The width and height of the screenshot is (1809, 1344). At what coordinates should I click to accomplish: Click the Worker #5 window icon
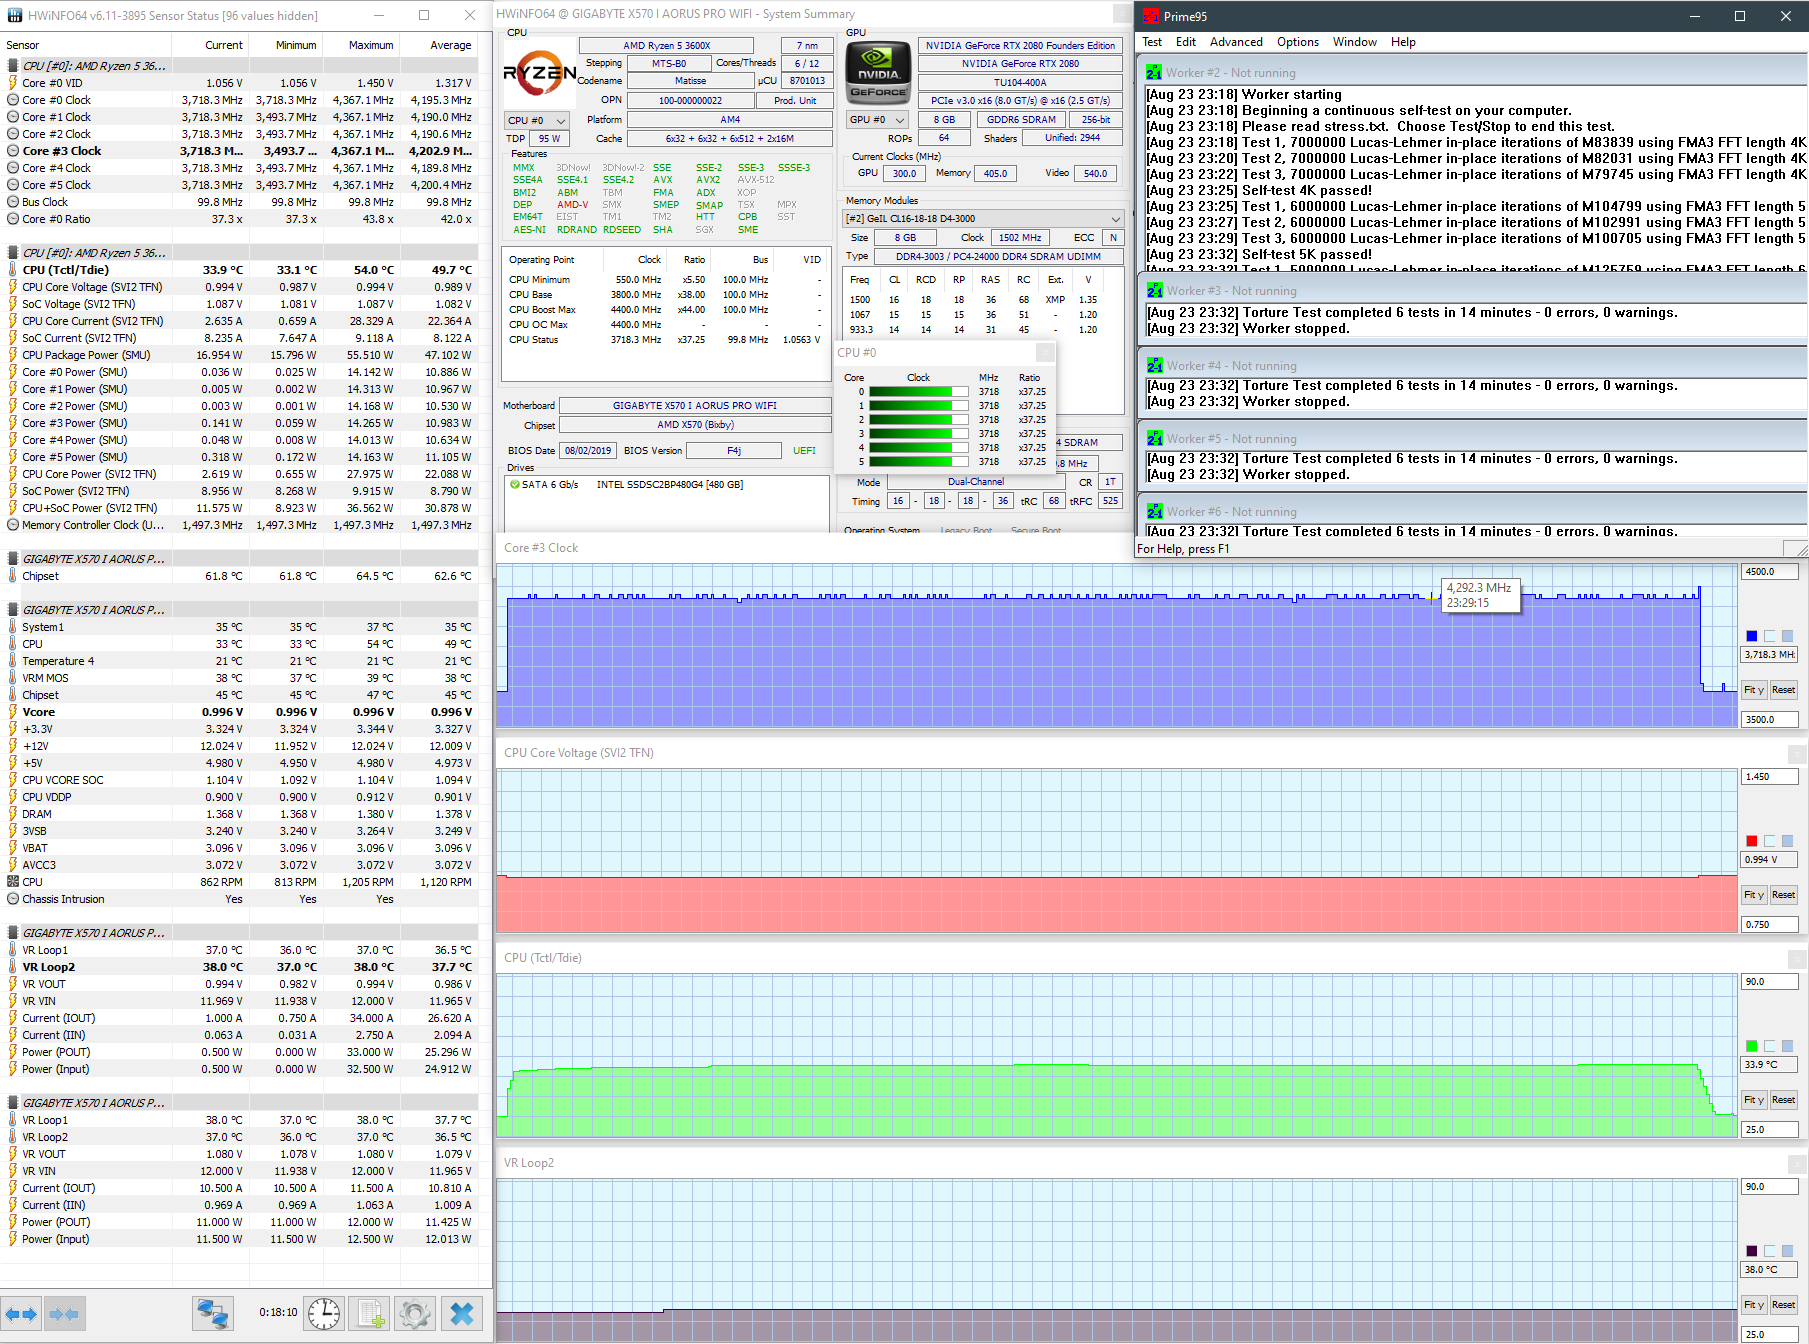click(1155, 438)
